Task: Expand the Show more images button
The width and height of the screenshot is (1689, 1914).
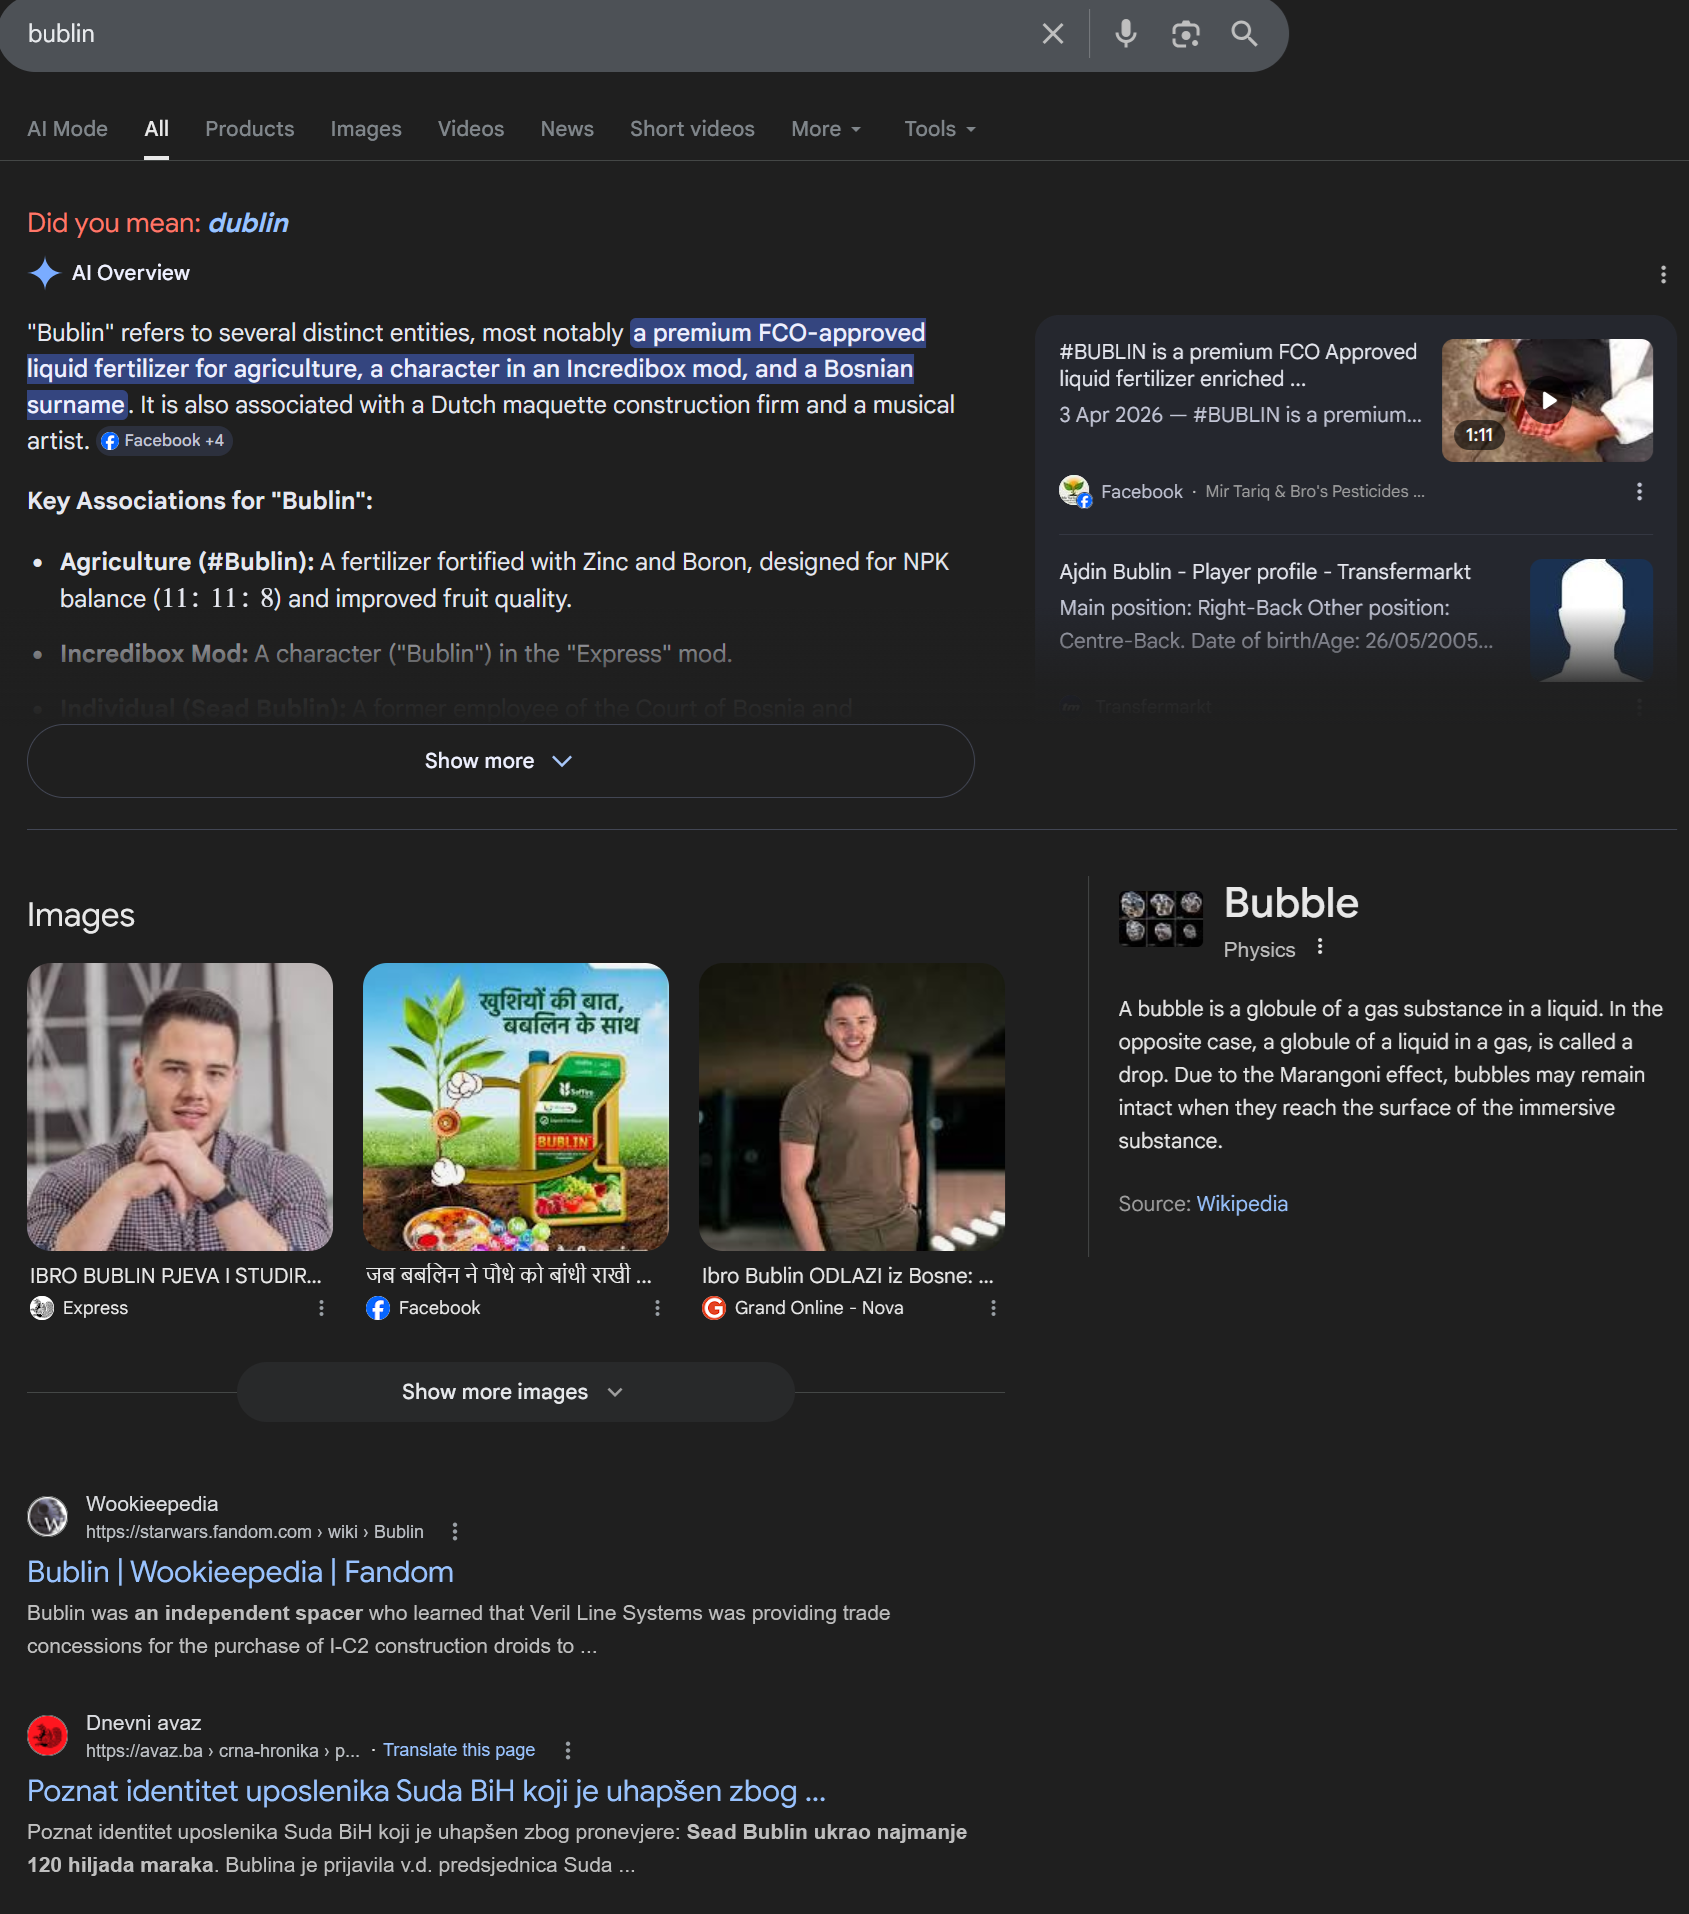Action: (516, 1392)
